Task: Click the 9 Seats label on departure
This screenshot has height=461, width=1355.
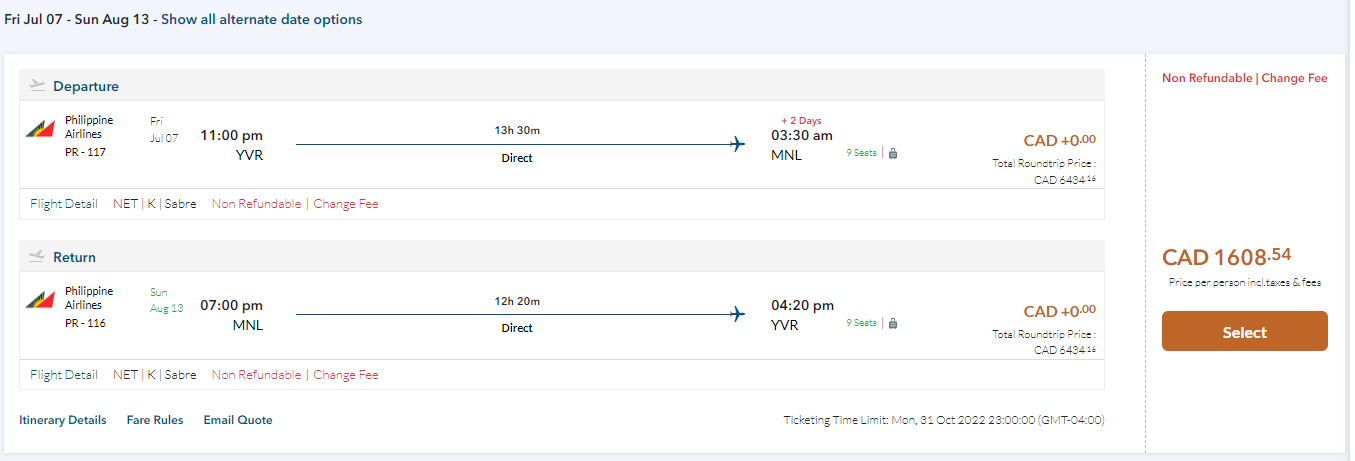Action: (861, 153)
